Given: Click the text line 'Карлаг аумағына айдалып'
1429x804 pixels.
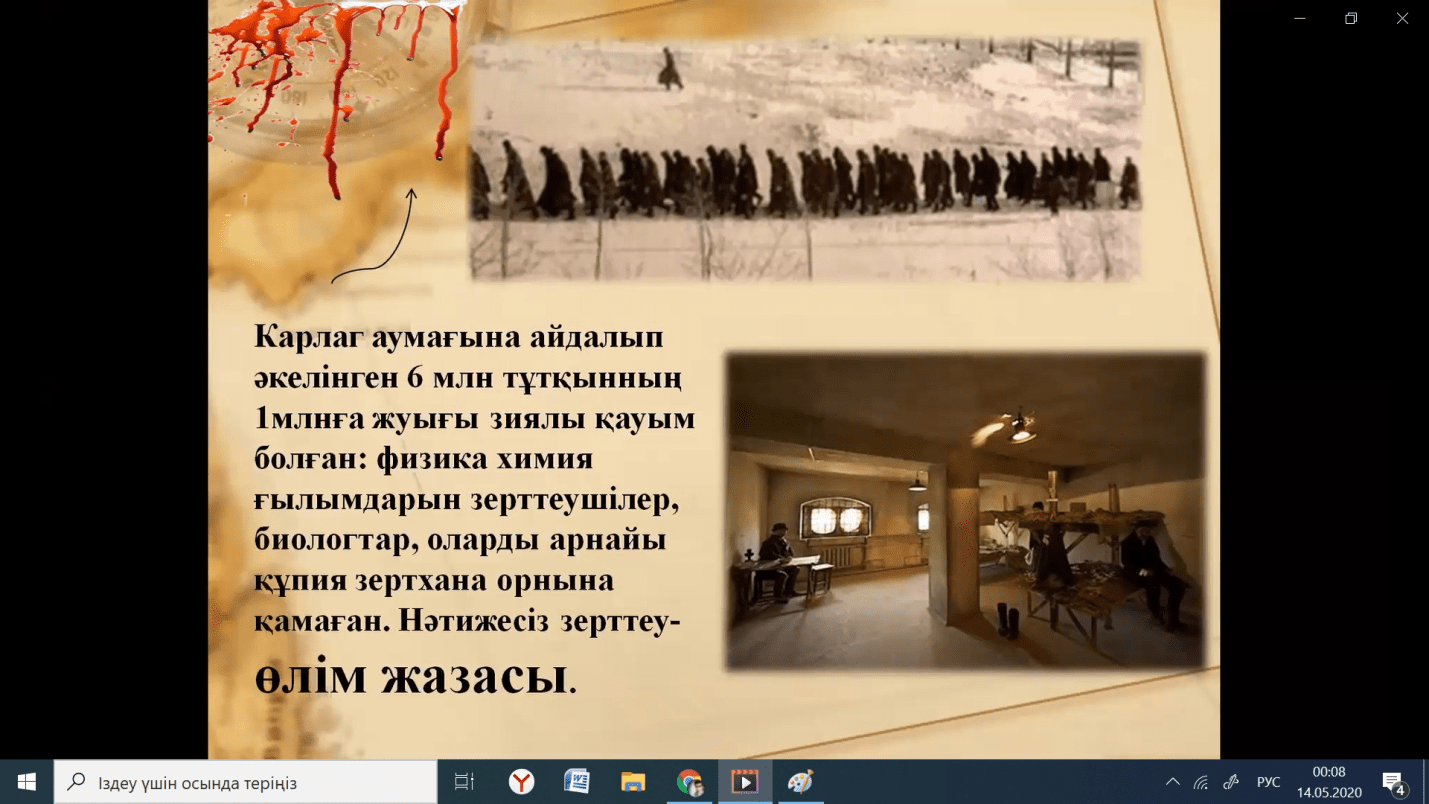Looking at the screenshot, I should click(459, 336).
